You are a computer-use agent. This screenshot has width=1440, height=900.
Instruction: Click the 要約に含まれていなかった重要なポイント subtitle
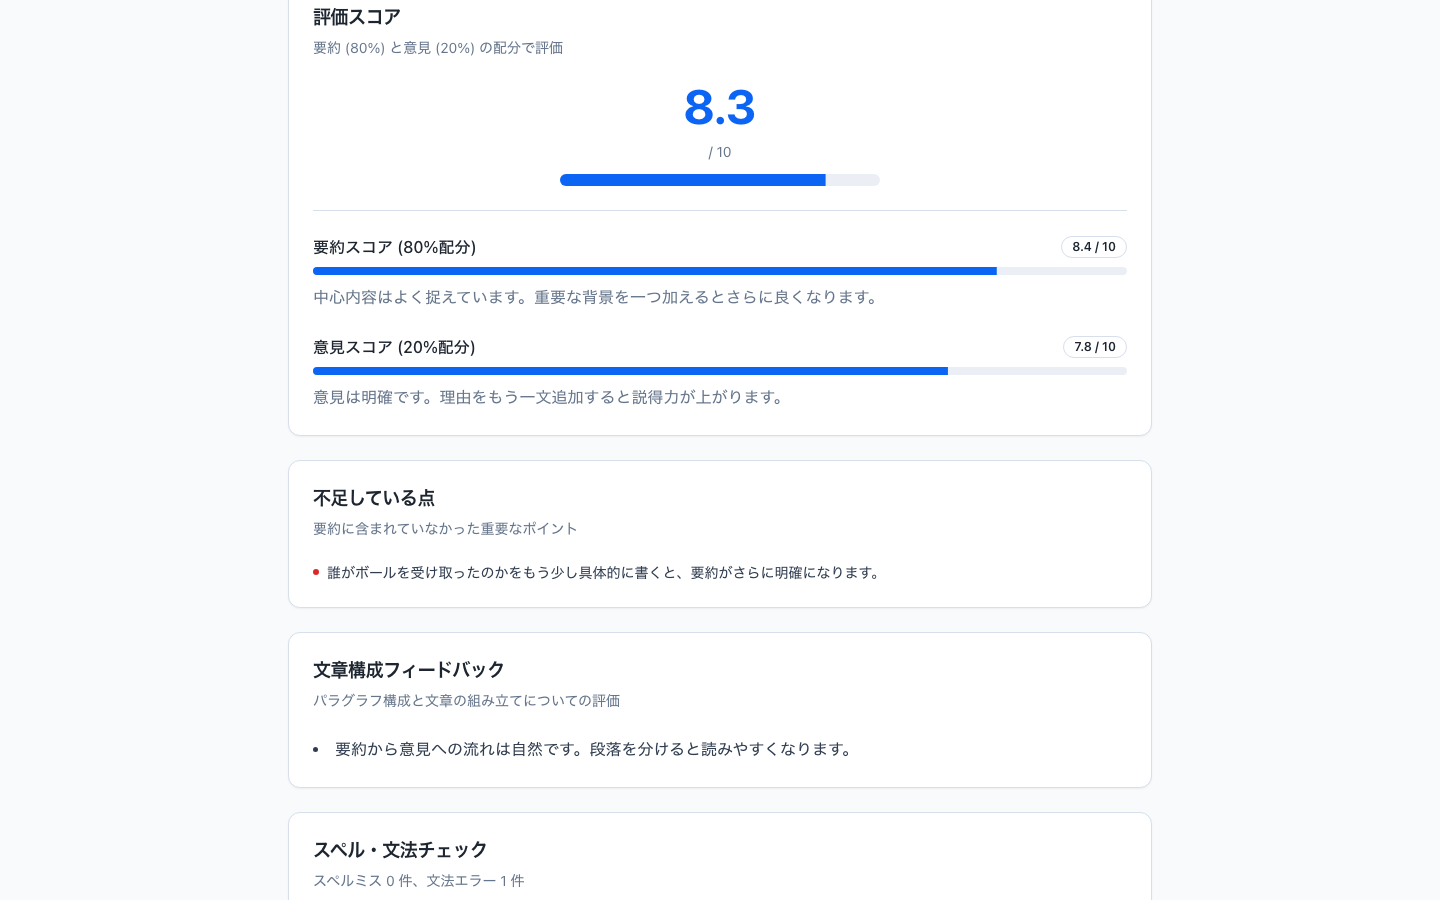(x=445, y=529)
